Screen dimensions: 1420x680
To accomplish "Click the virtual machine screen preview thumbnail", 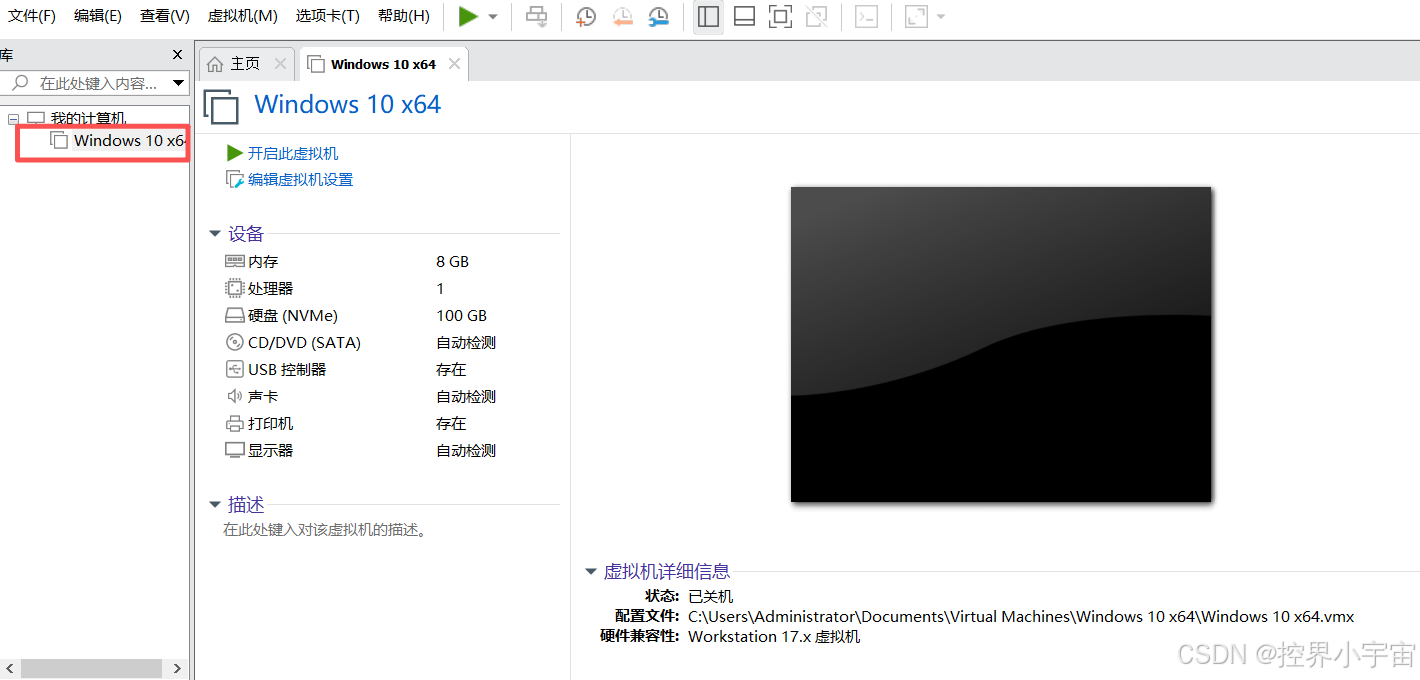I will [x=1000, y=344].
